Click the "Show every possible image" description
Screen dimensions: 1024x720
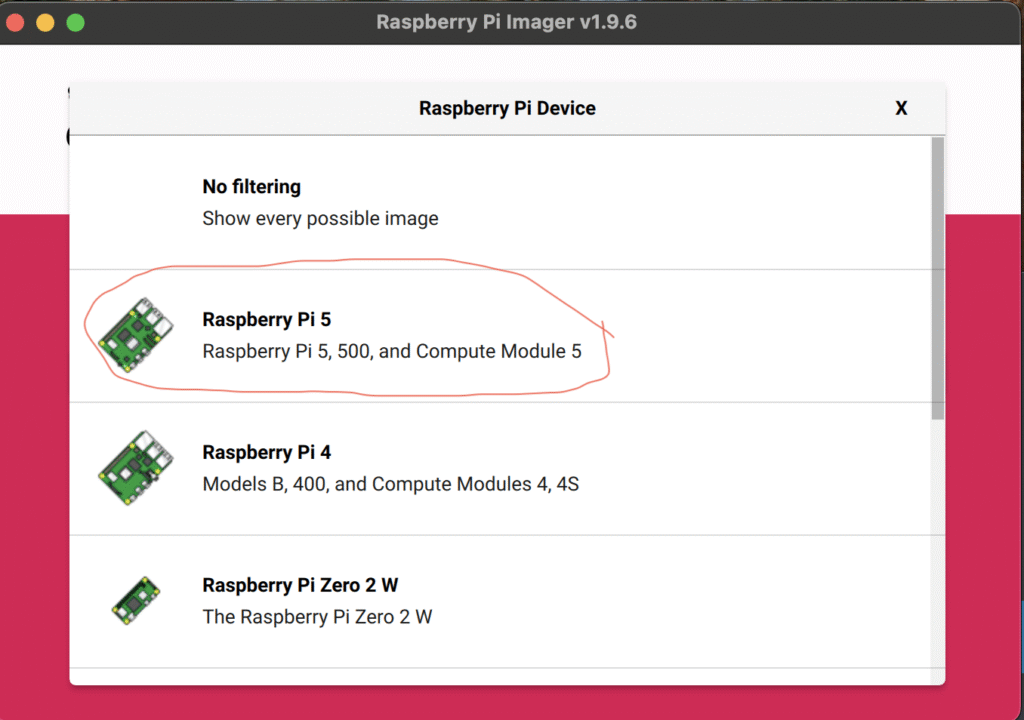[320, 218]
